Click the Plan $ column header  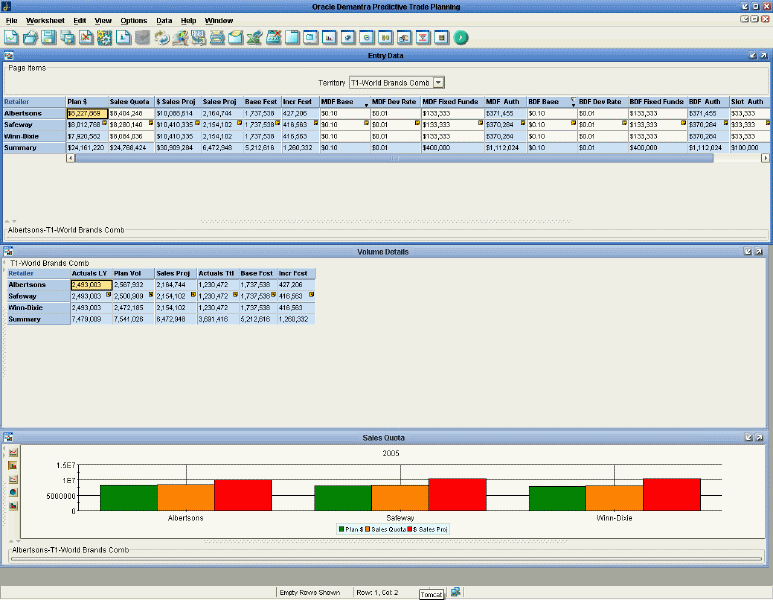point(87,102)
